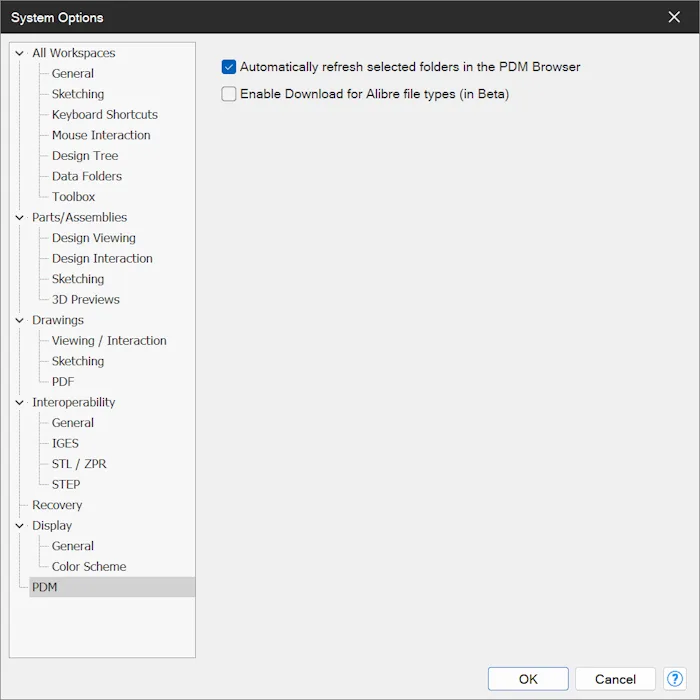
Task: Click the Parts/Assemblies label
Action: [79, 217]
